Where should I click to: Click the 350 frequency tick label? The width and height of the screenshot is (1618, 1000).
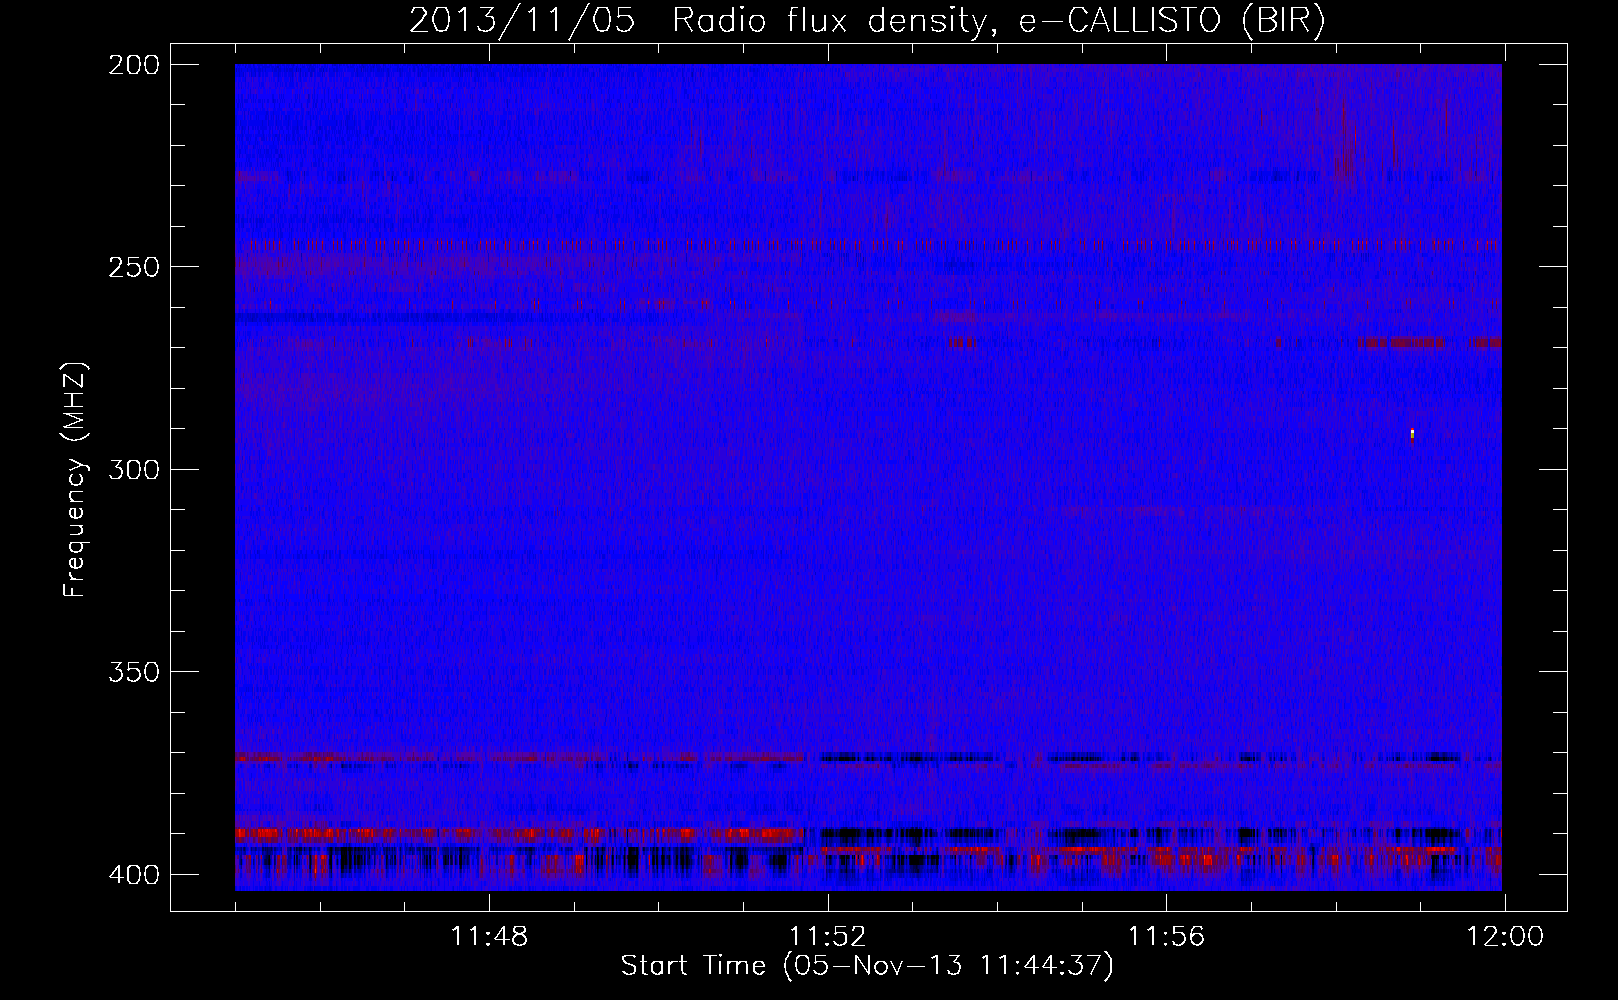coord(133,672)
